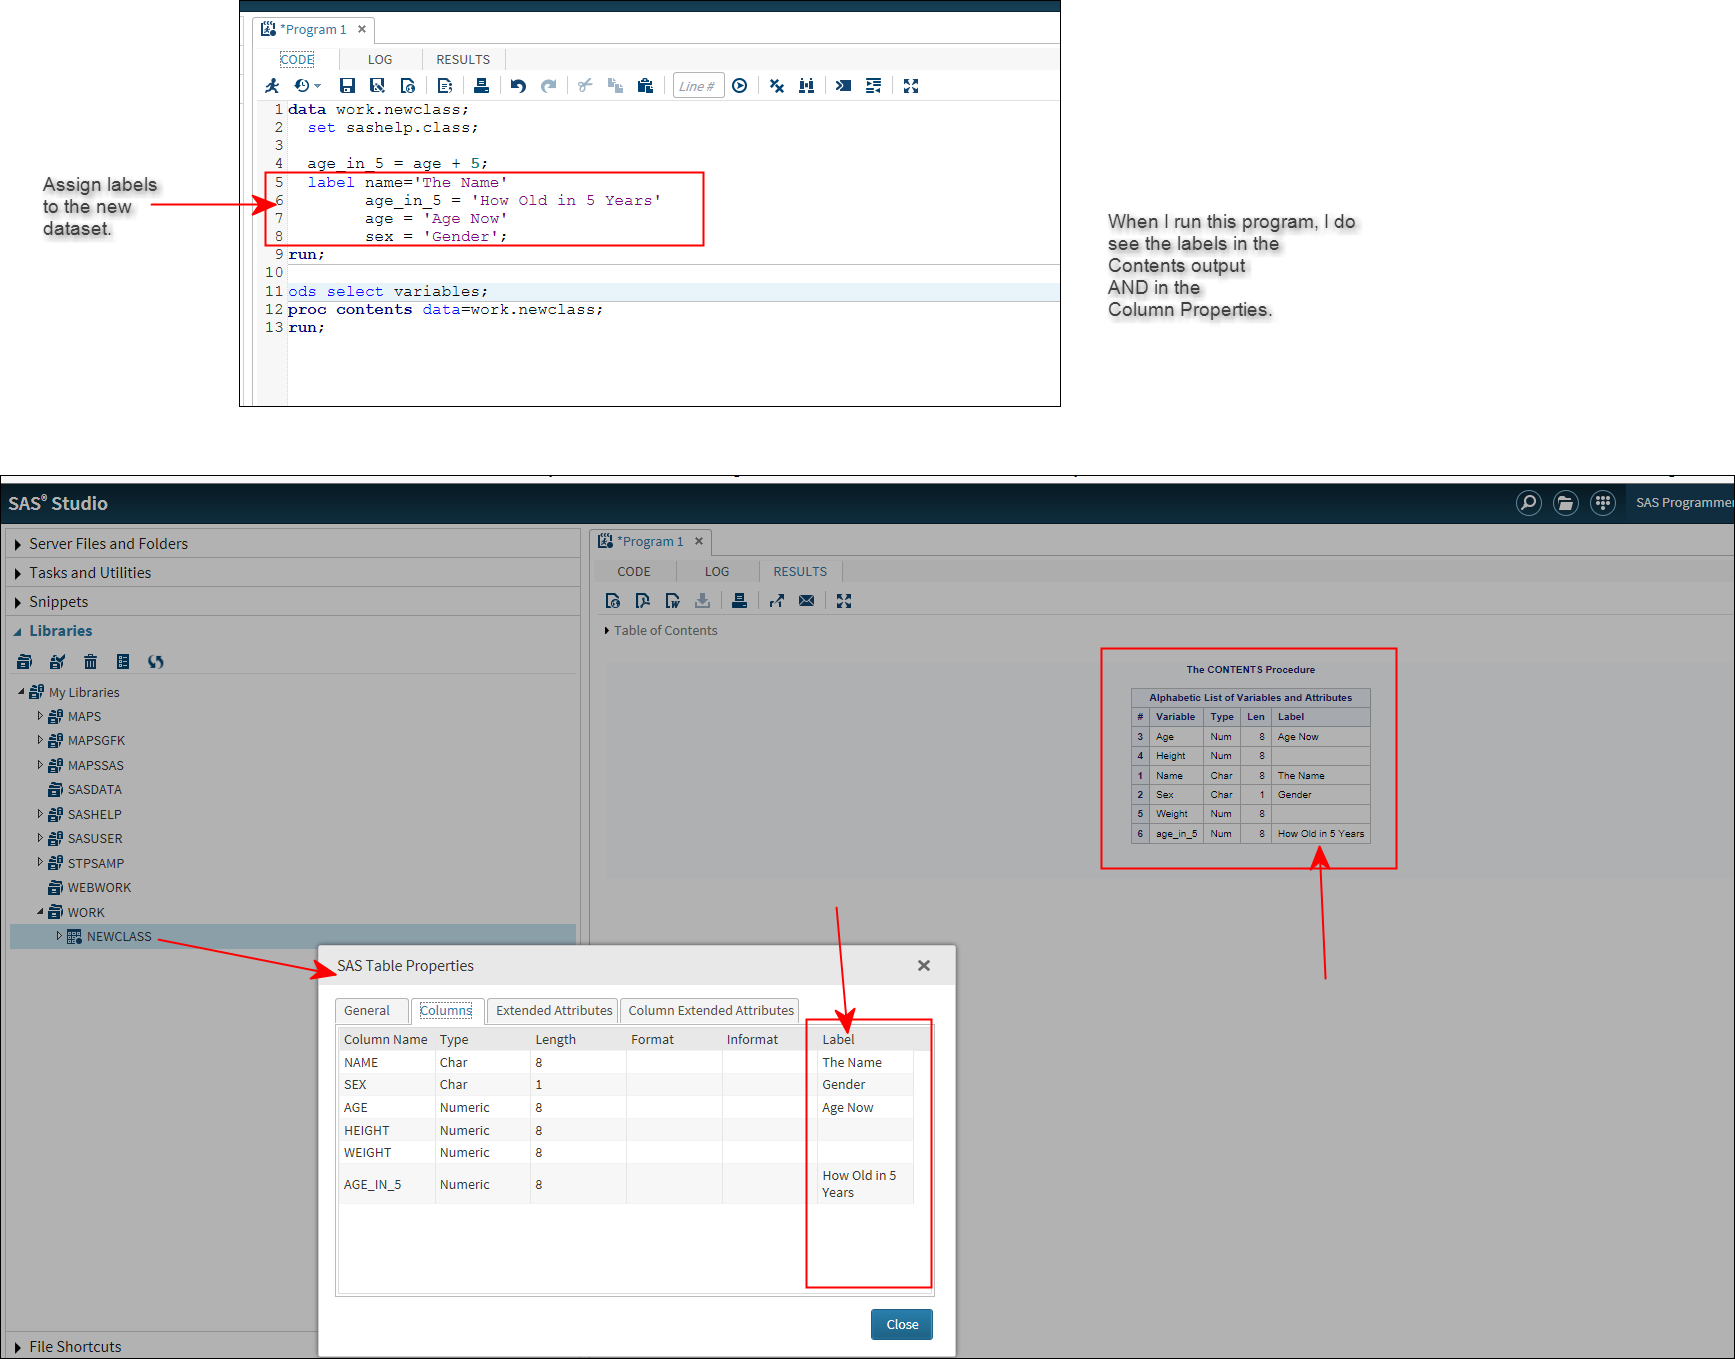
Task: Undo the last code edit
Action: click(x=518, y=86)
